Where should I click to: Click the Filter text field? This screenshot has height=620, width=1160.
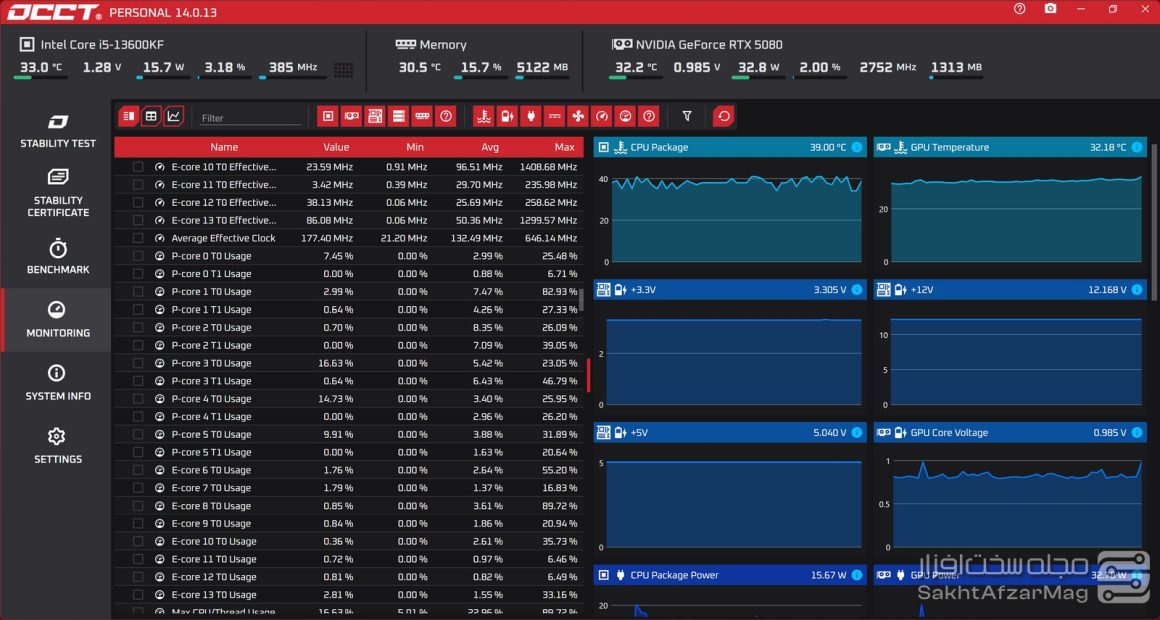250,118
